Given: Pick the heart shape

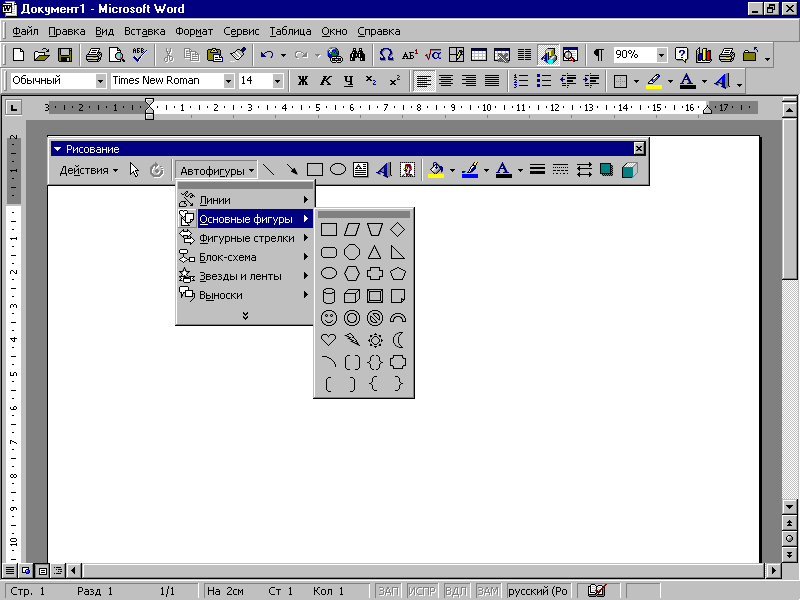Looking at the screenshot, I should (x=329, y=340).
